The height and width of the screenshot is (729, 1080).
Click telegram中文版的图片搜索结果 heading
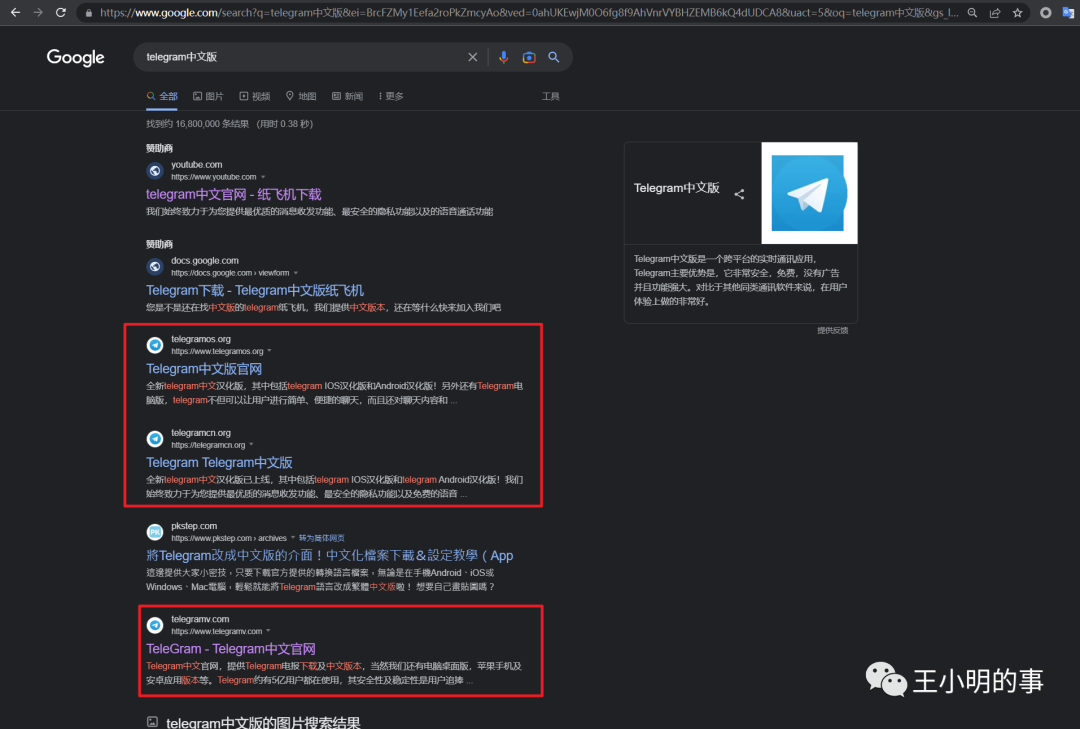(263, 721)
